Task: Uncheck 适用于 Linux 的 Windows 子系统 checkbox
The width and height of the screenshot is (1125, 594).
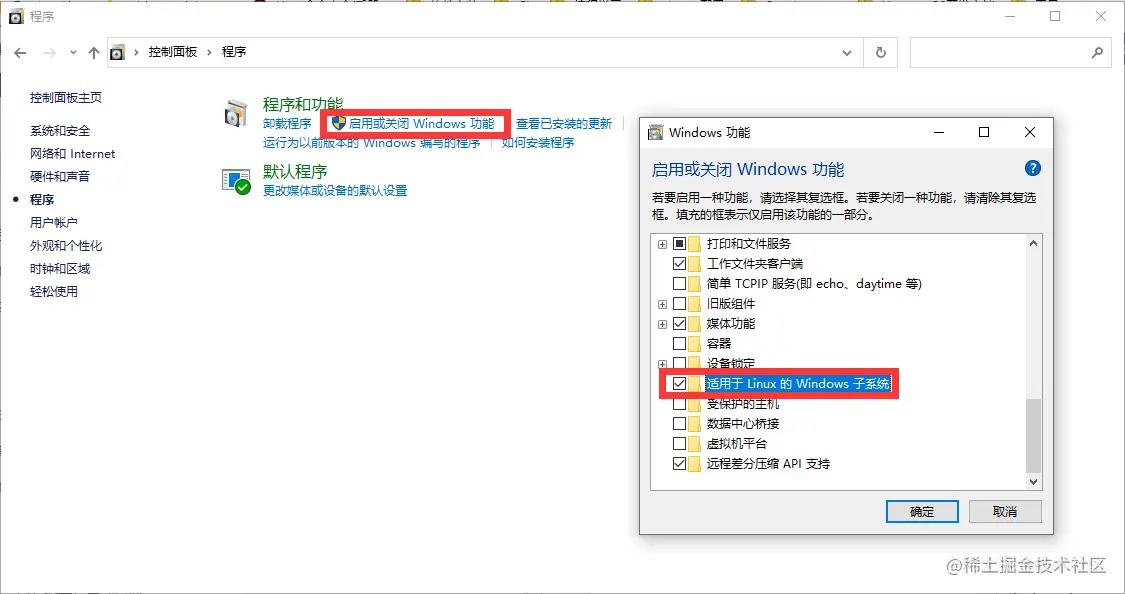Action: 679,384
